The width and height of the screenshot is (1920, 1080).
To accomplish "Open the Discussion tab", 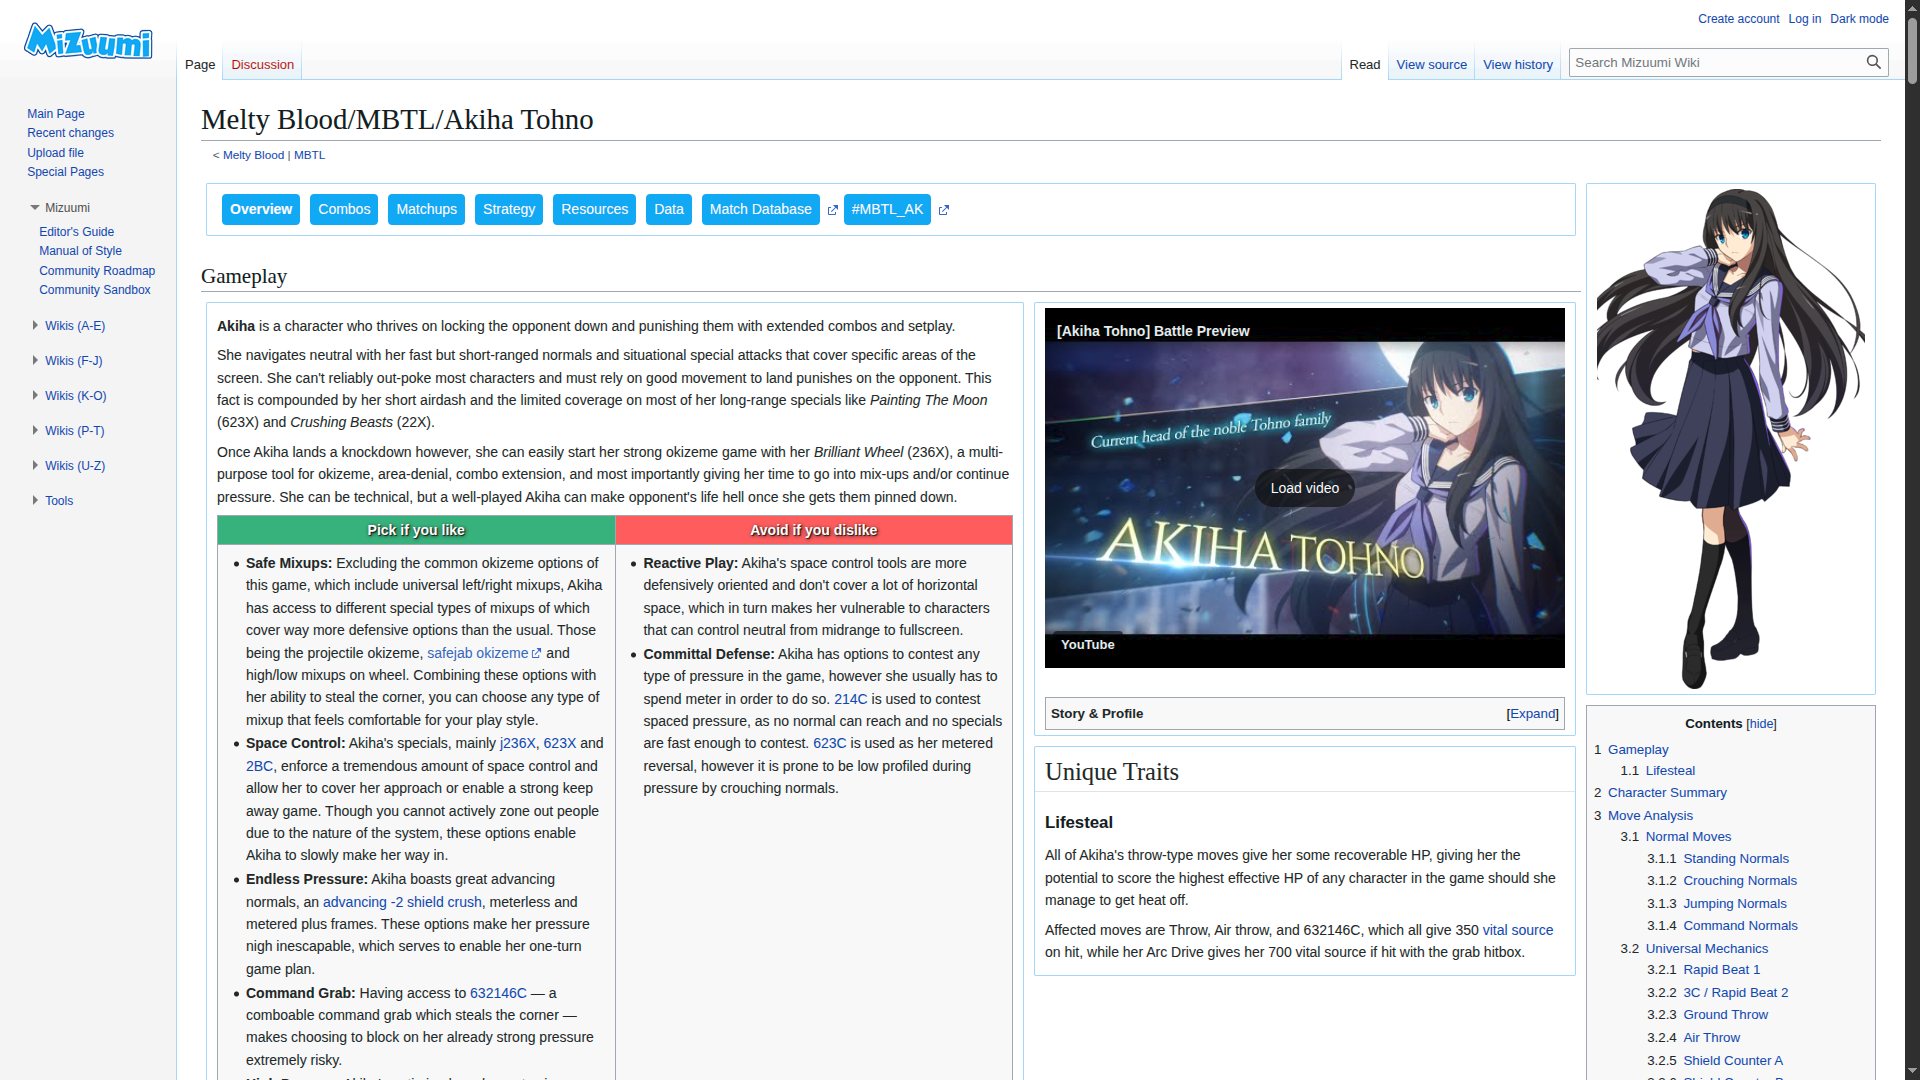I will point(262,65).
